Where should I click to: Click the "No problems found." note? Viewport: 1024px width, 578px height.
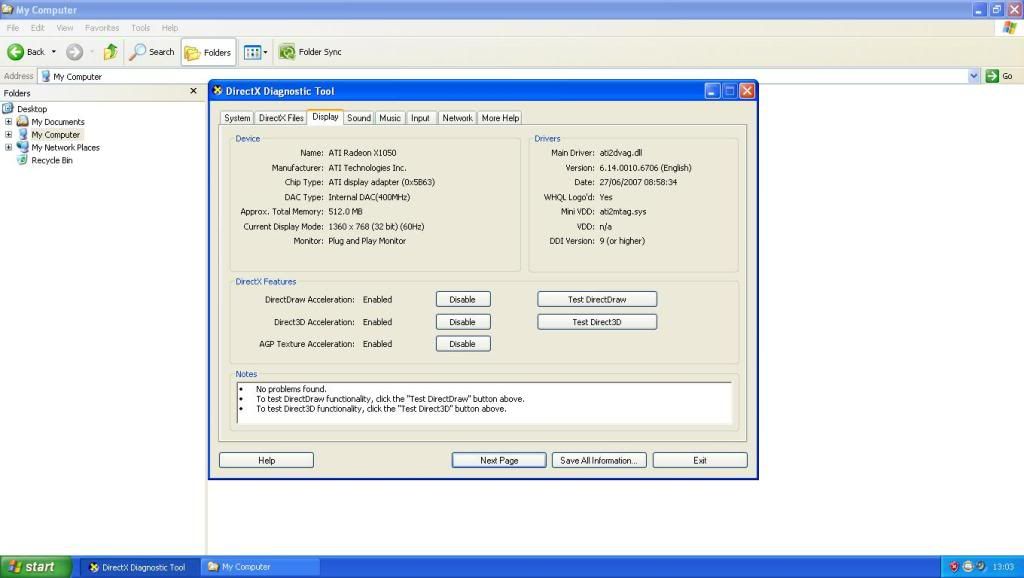[291, 389]
